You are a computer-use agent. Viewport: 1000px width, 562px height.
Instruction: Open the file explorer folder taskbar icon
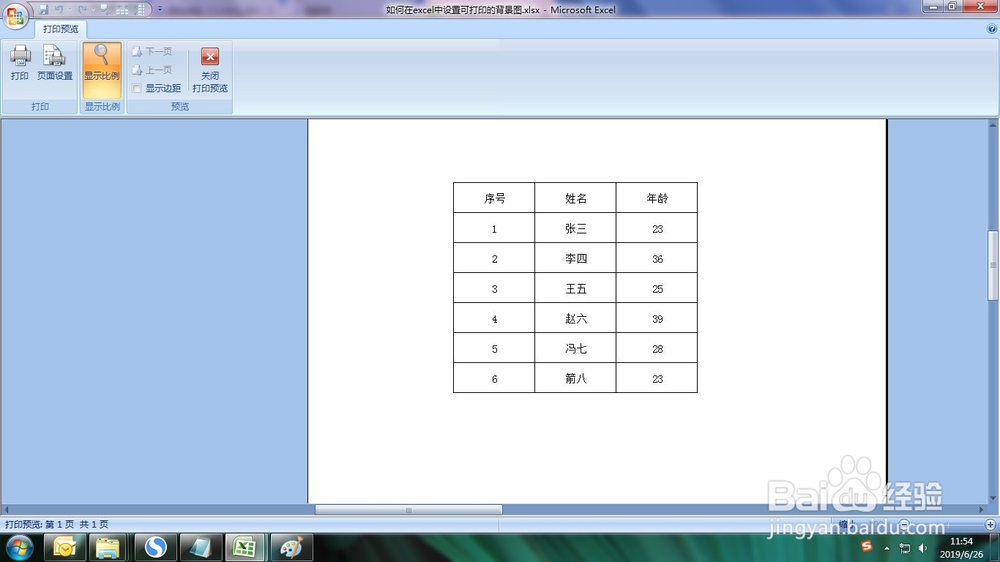point(108,547)
